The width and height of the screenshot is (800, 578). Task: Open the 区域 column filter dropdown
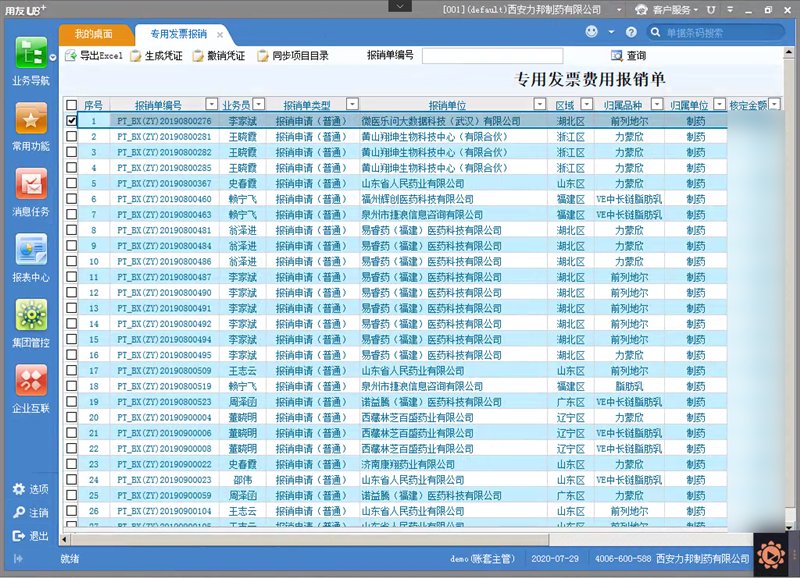[587, 104]
